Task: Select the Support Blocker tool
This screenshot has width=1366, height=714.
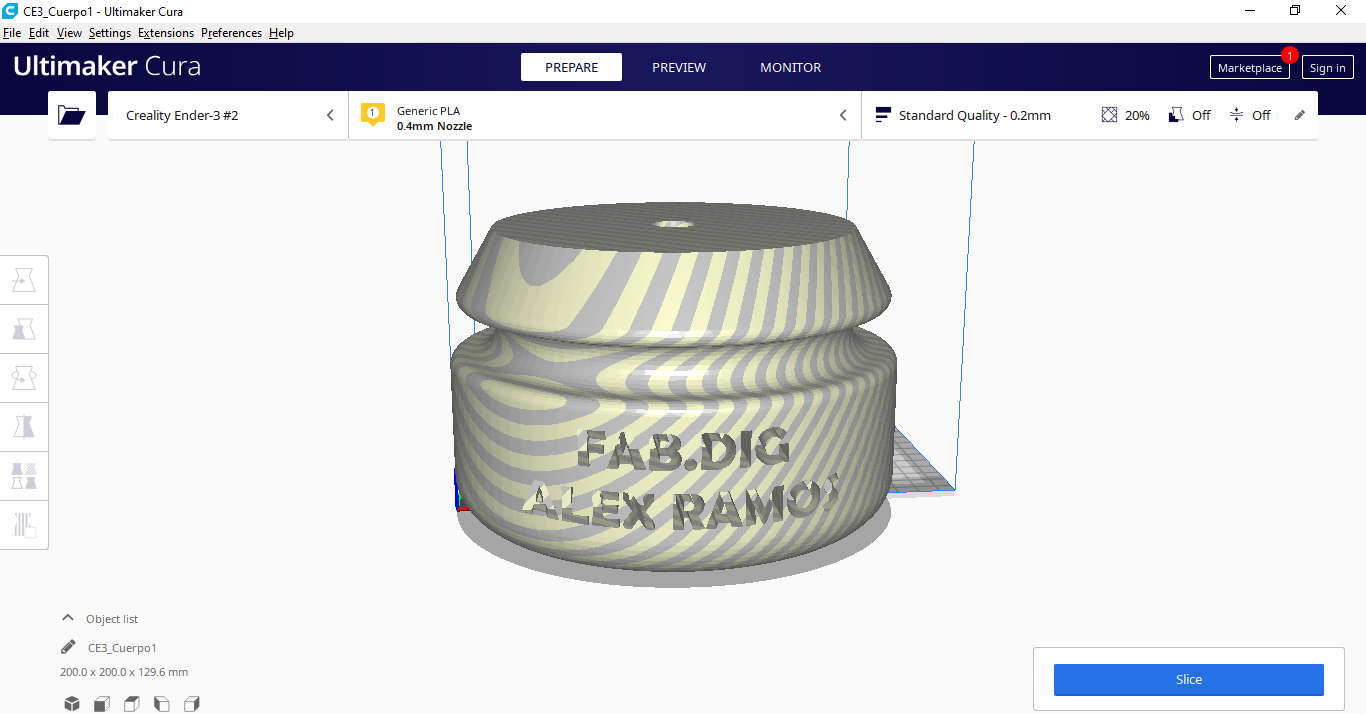Action: coord(24,525)
